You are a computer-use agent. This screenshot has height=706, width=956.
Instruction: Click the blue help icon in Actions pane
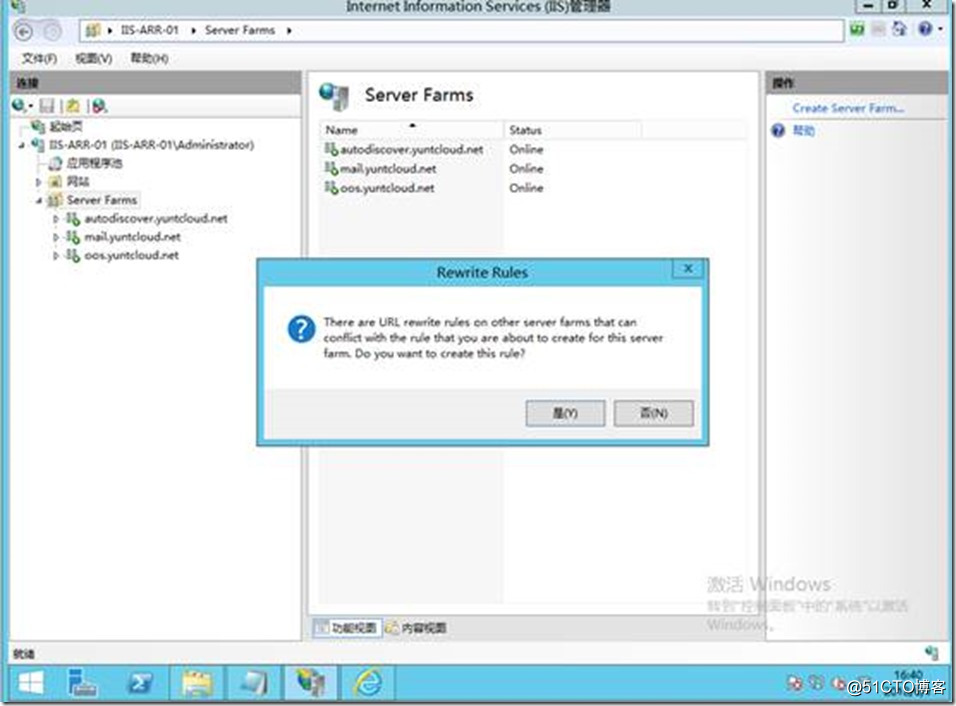click(x=778, y=130)
